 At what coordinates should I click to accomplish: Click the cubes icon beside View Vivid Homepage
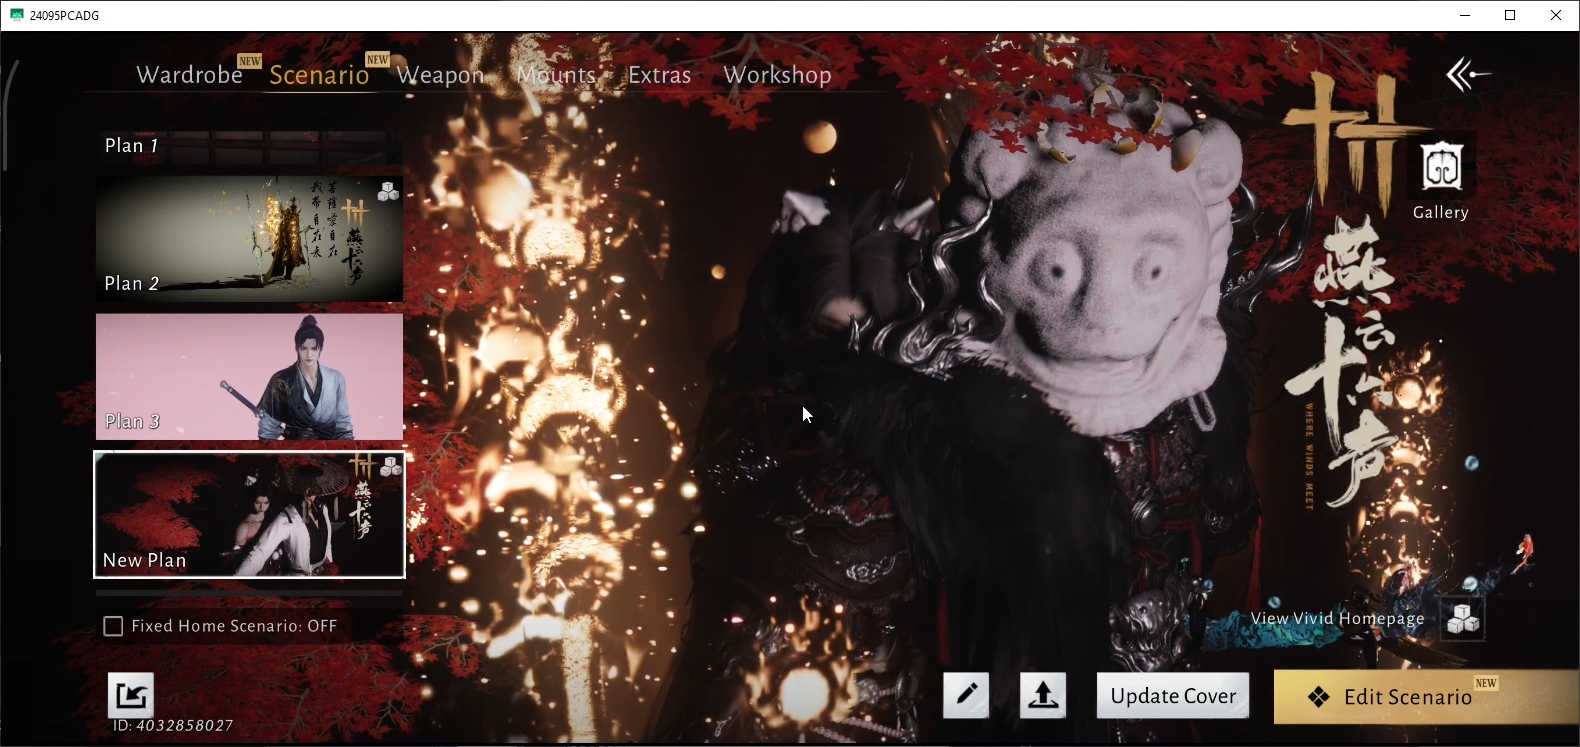(1463, 619)
